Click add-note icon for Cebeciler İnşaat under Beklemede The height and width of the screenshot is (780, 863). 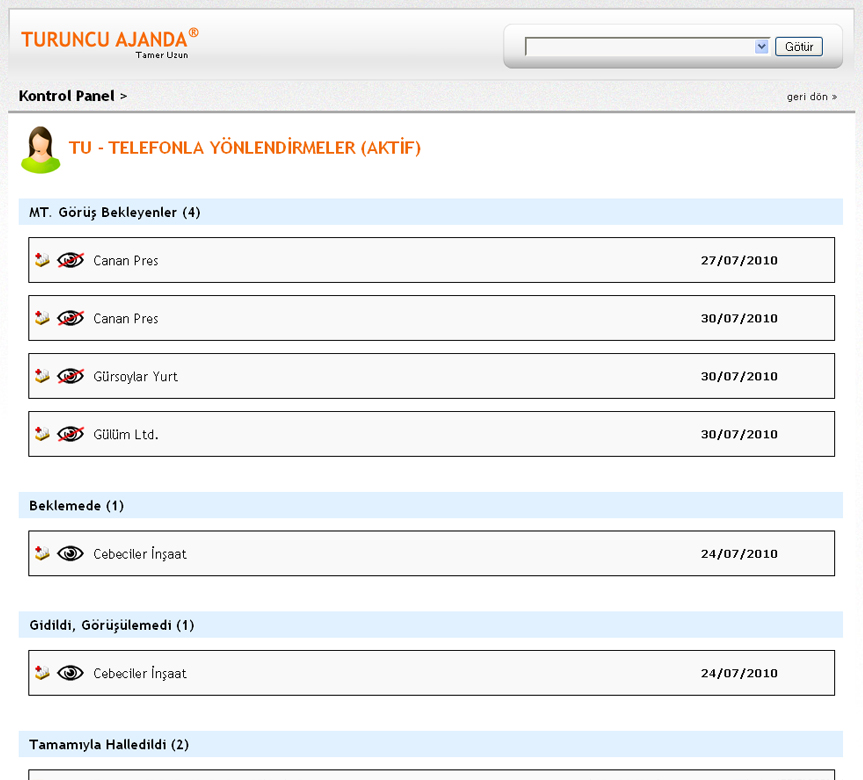[x=42, y=553]
